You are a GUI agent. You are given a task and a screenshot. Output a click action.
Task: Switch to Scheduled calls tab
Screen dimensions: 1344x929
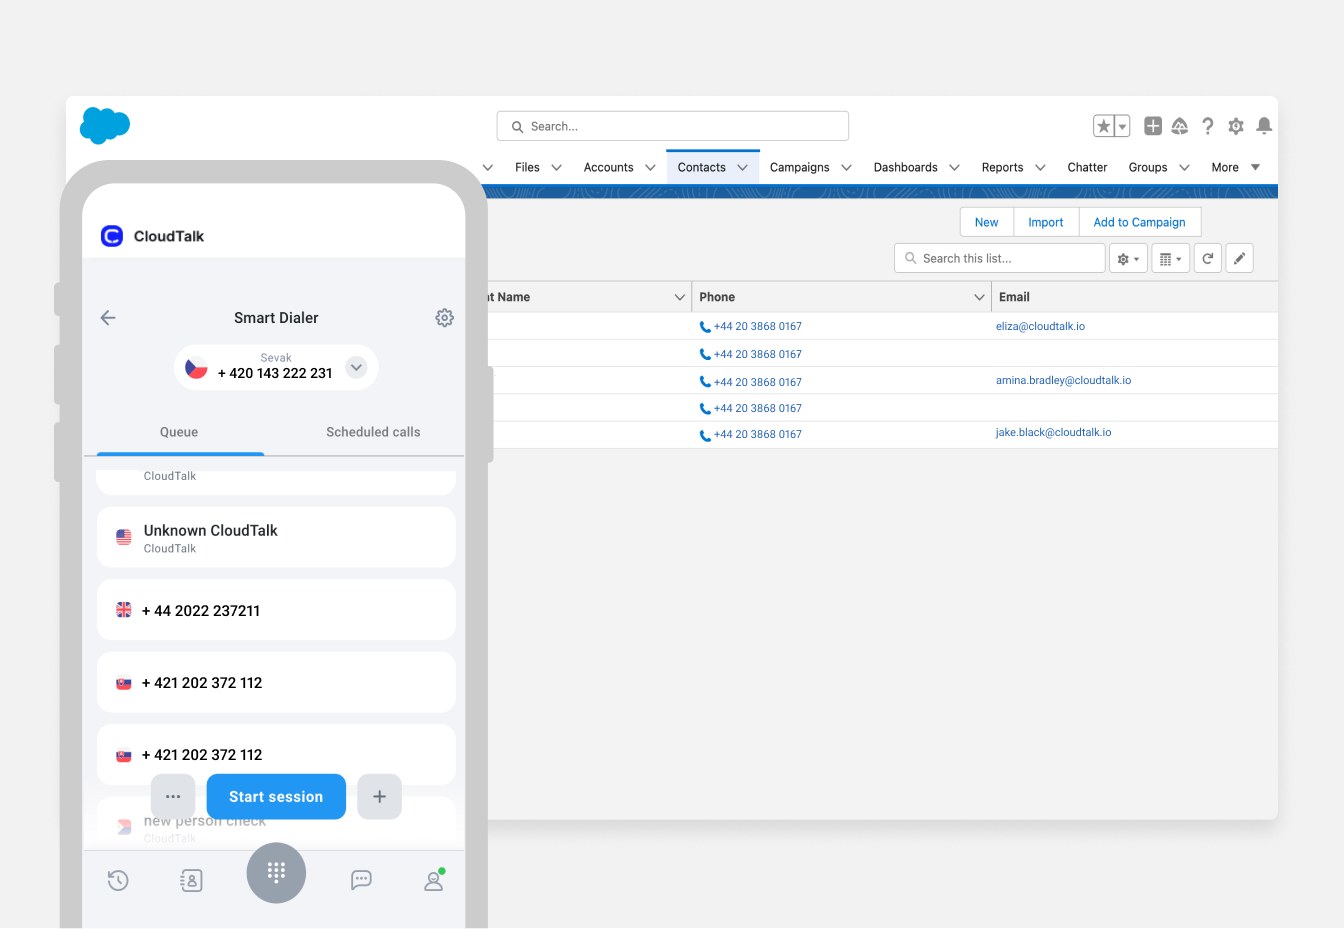click(373, 432)
